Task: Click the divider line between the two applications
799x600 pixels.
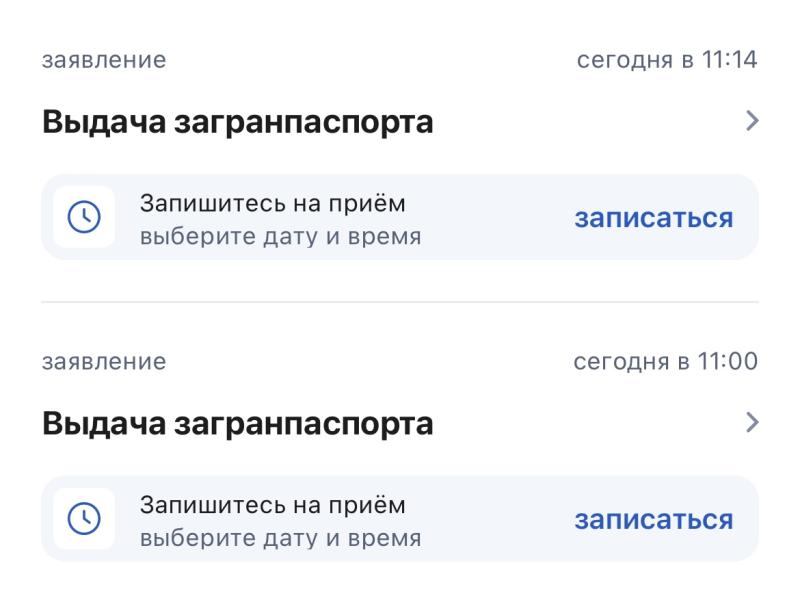Action: point(399,302)
